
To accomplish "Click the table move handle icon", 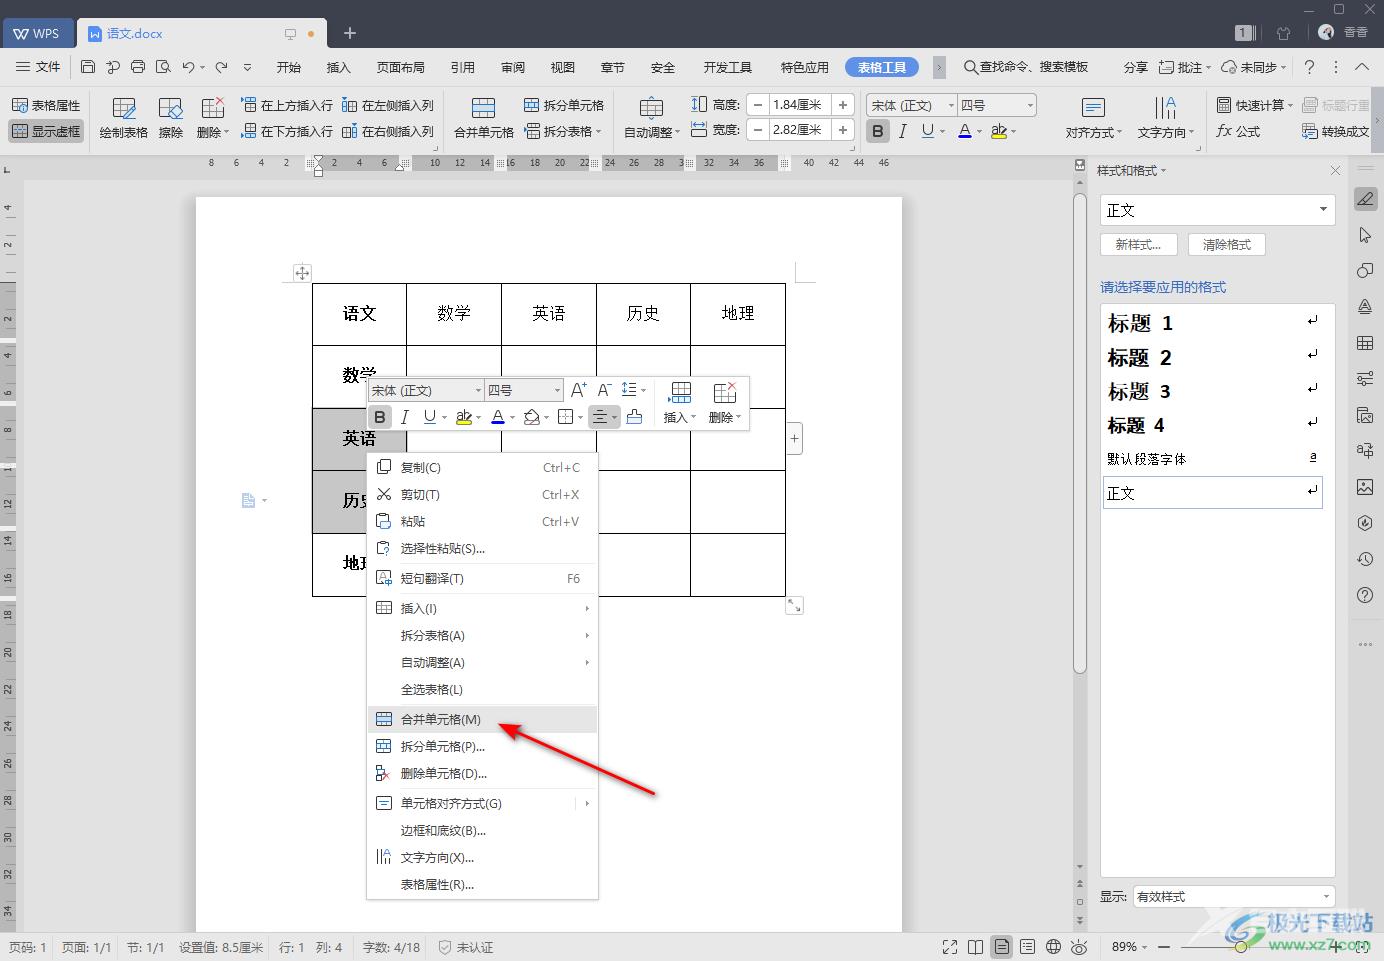I will [302, 272].
